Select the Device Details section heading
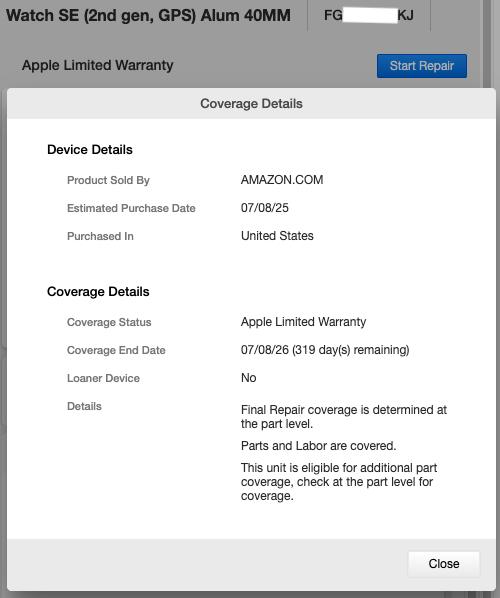The image size is (500, 598). (90, 150)
